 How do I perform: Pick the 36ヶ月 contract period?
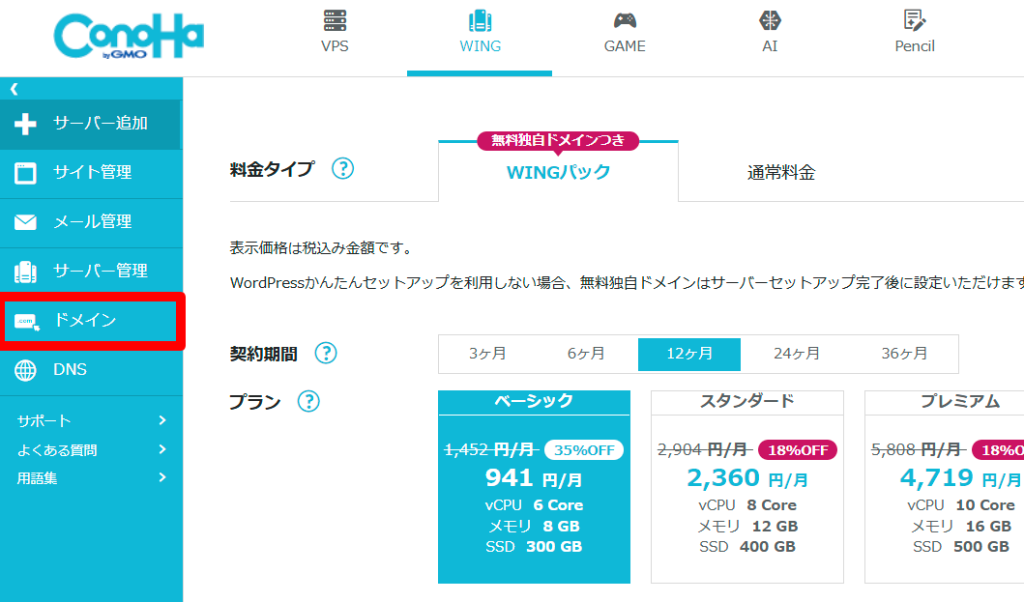point(904,354)
